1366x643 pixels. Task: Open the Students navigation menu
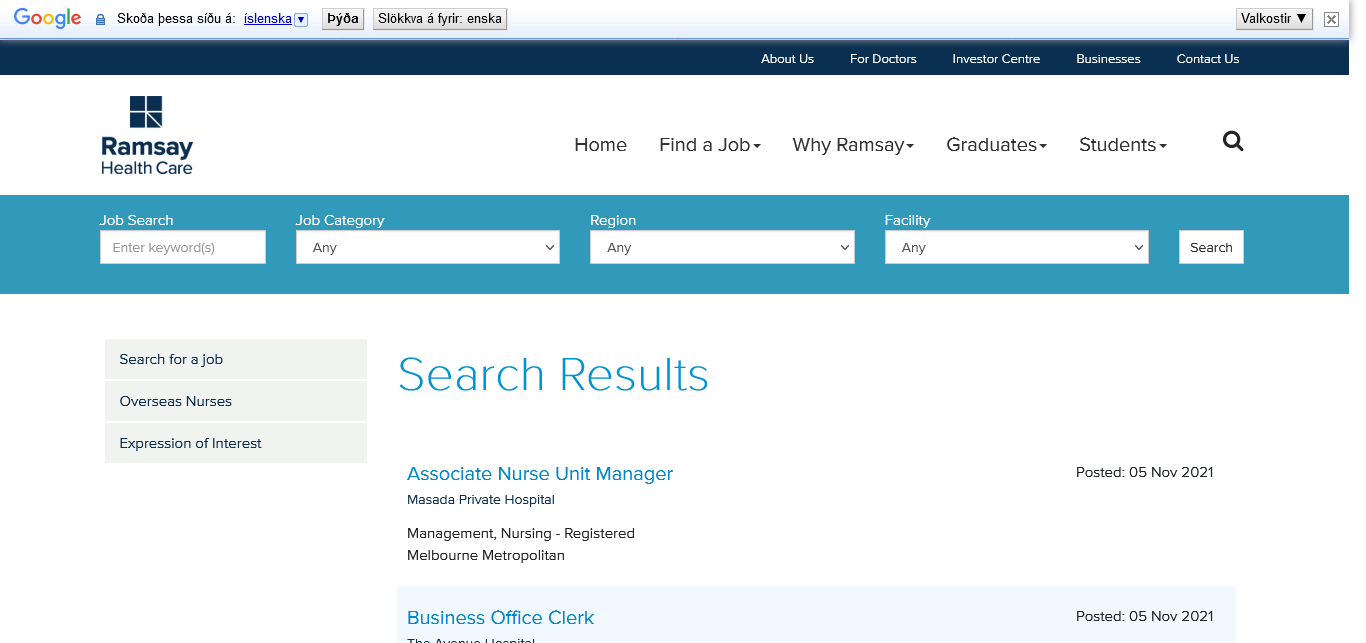(x=1122, y=145)
